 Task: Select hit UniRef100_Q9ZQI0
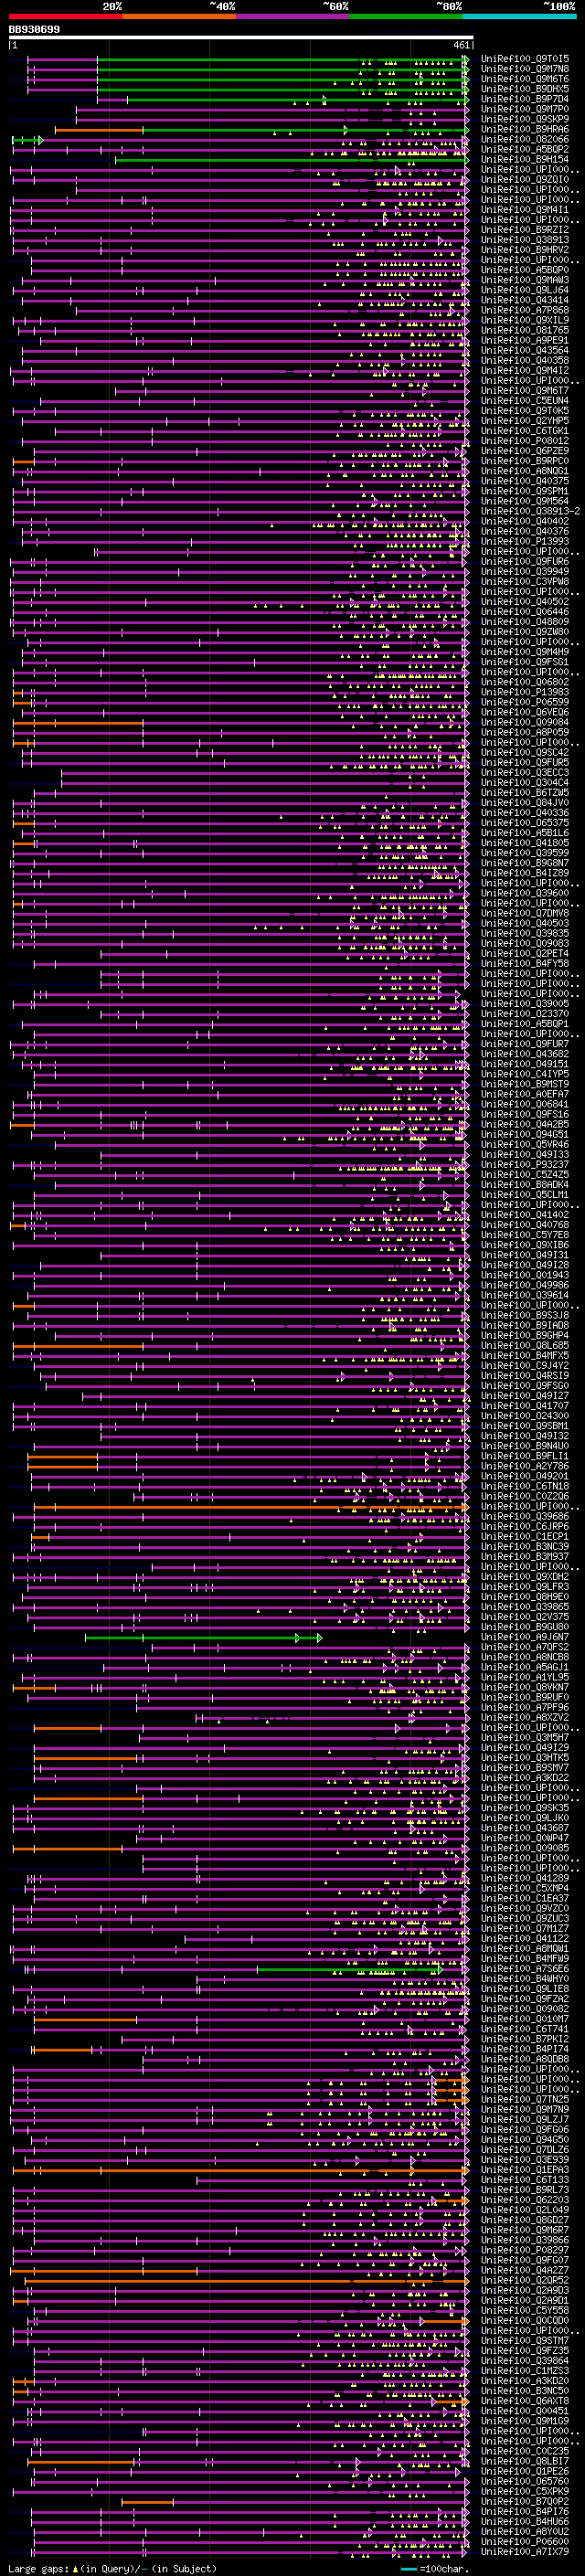click(525, 180)
